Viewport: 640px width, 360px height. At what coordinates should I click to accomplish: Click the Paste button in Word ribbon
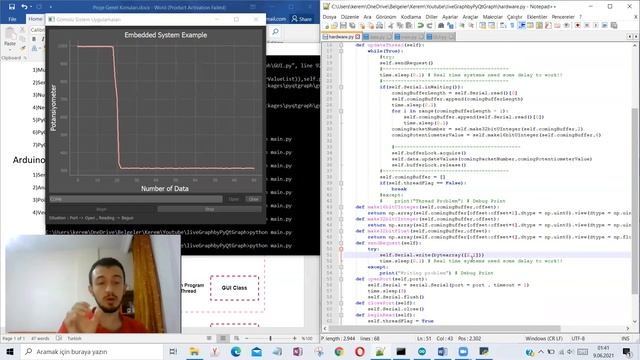pyautogui.click(x=9, y=37)
